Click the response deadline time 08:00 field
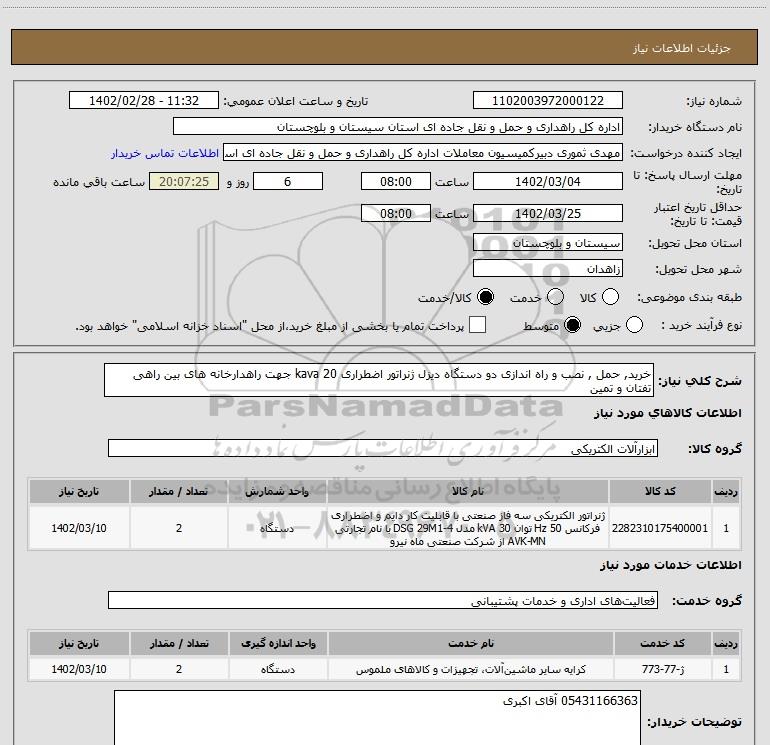Screen dimensions: 770x745 (x=396, y=182)
